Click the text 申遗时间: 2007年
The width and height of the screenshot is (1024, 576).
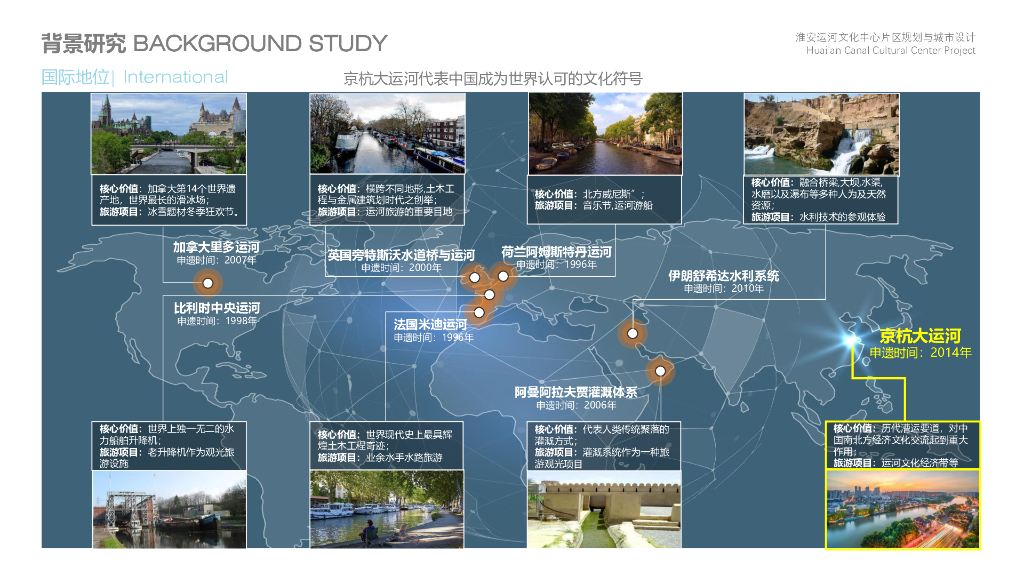click(216, 260)
